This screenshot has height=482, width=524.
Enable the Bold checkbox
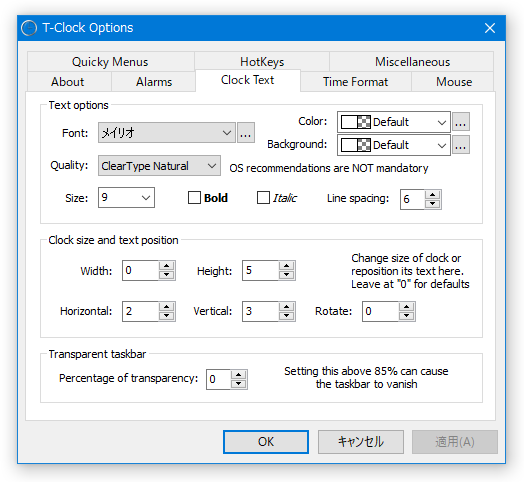coord(194,198)
